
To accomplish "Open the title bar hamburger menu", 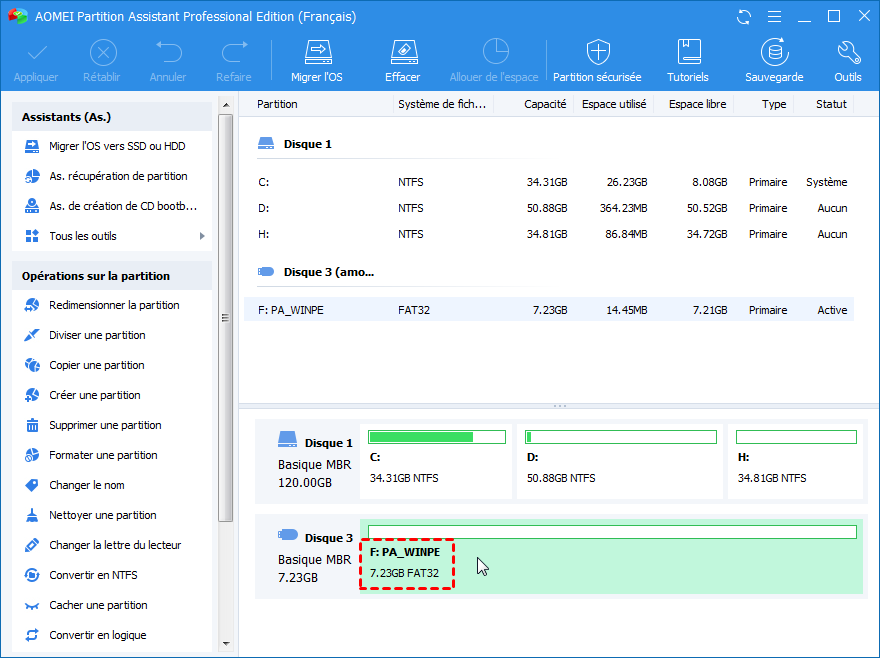I will click(x=773, y=17).
